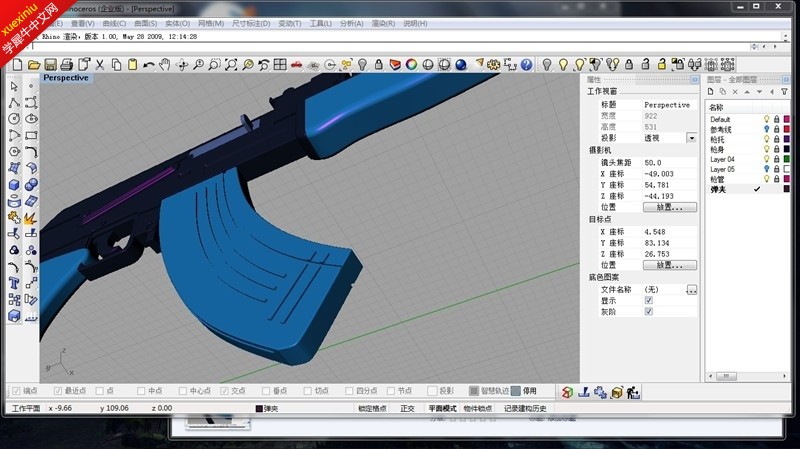Screen dimensions: 800x449
Task: Toggle 锁定格点 in the status bar
Action: pos(372,408)
